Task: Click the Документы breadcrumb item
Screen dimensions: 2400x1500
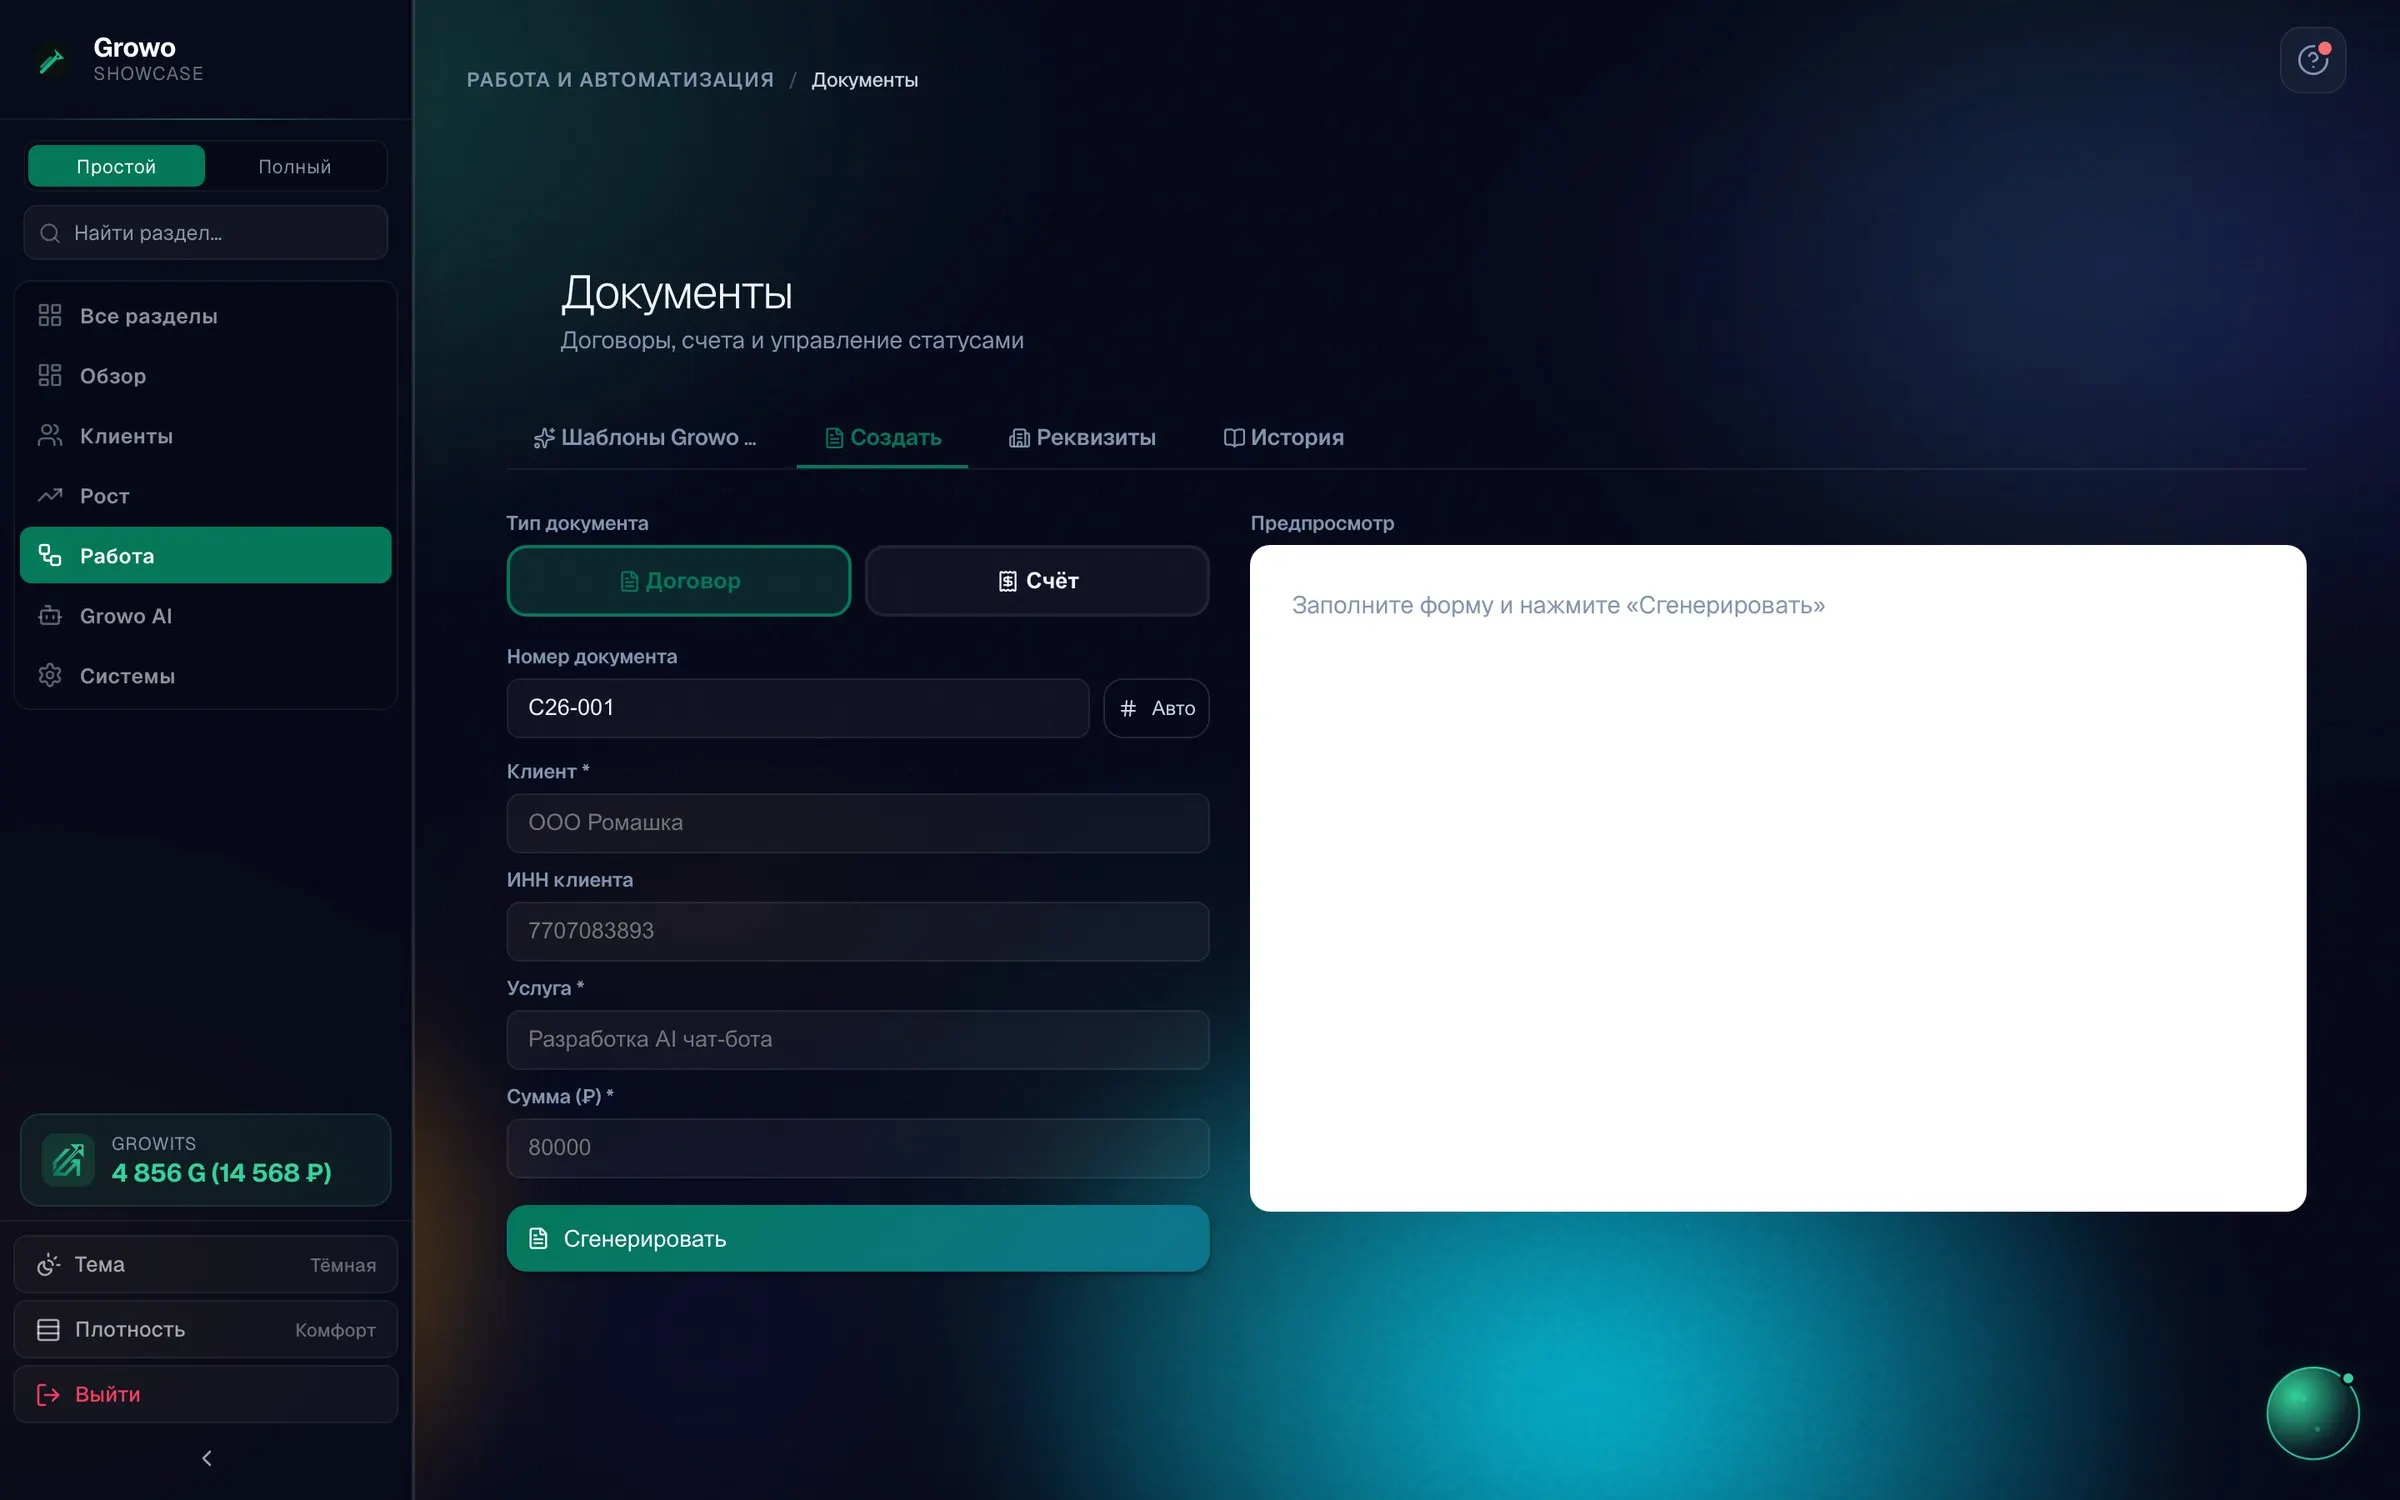Action: point(865,80)
